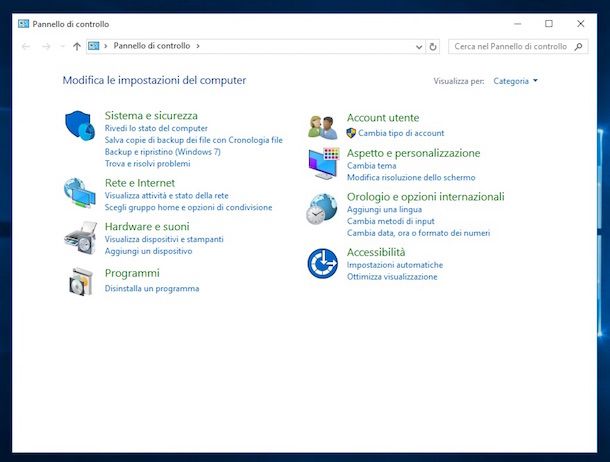Screen dimensions: 610x462
Task: Open the Sistema e sicurezza shield icon
Action: coord(80,125)
